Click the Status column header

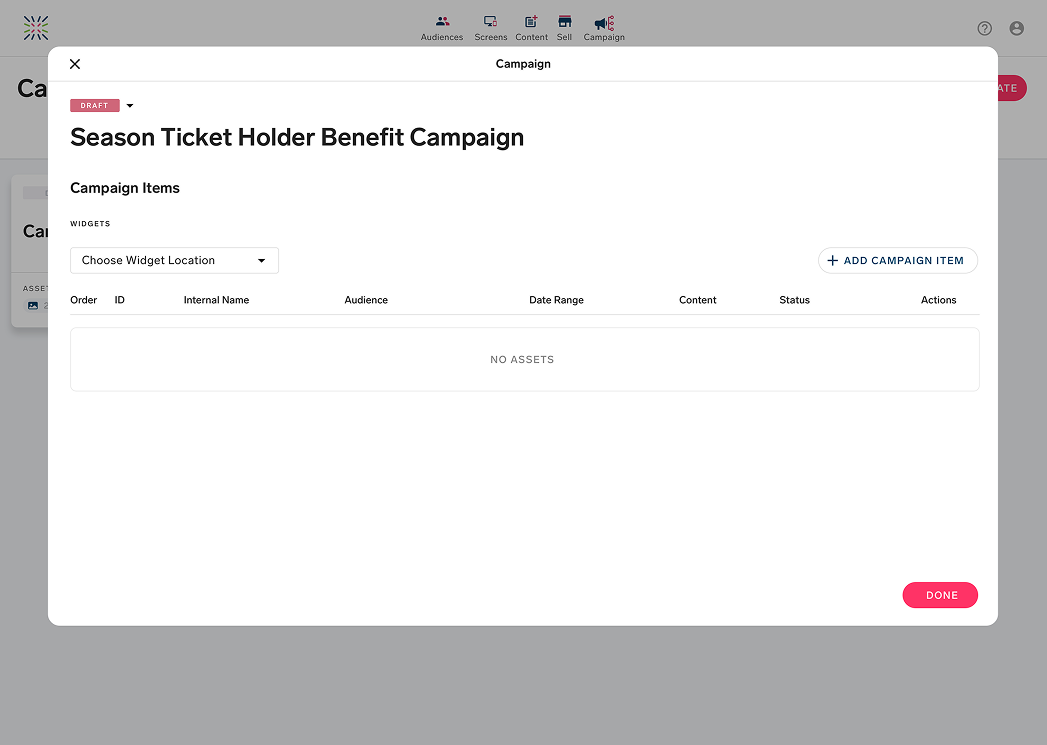click(x=794, y=300)
